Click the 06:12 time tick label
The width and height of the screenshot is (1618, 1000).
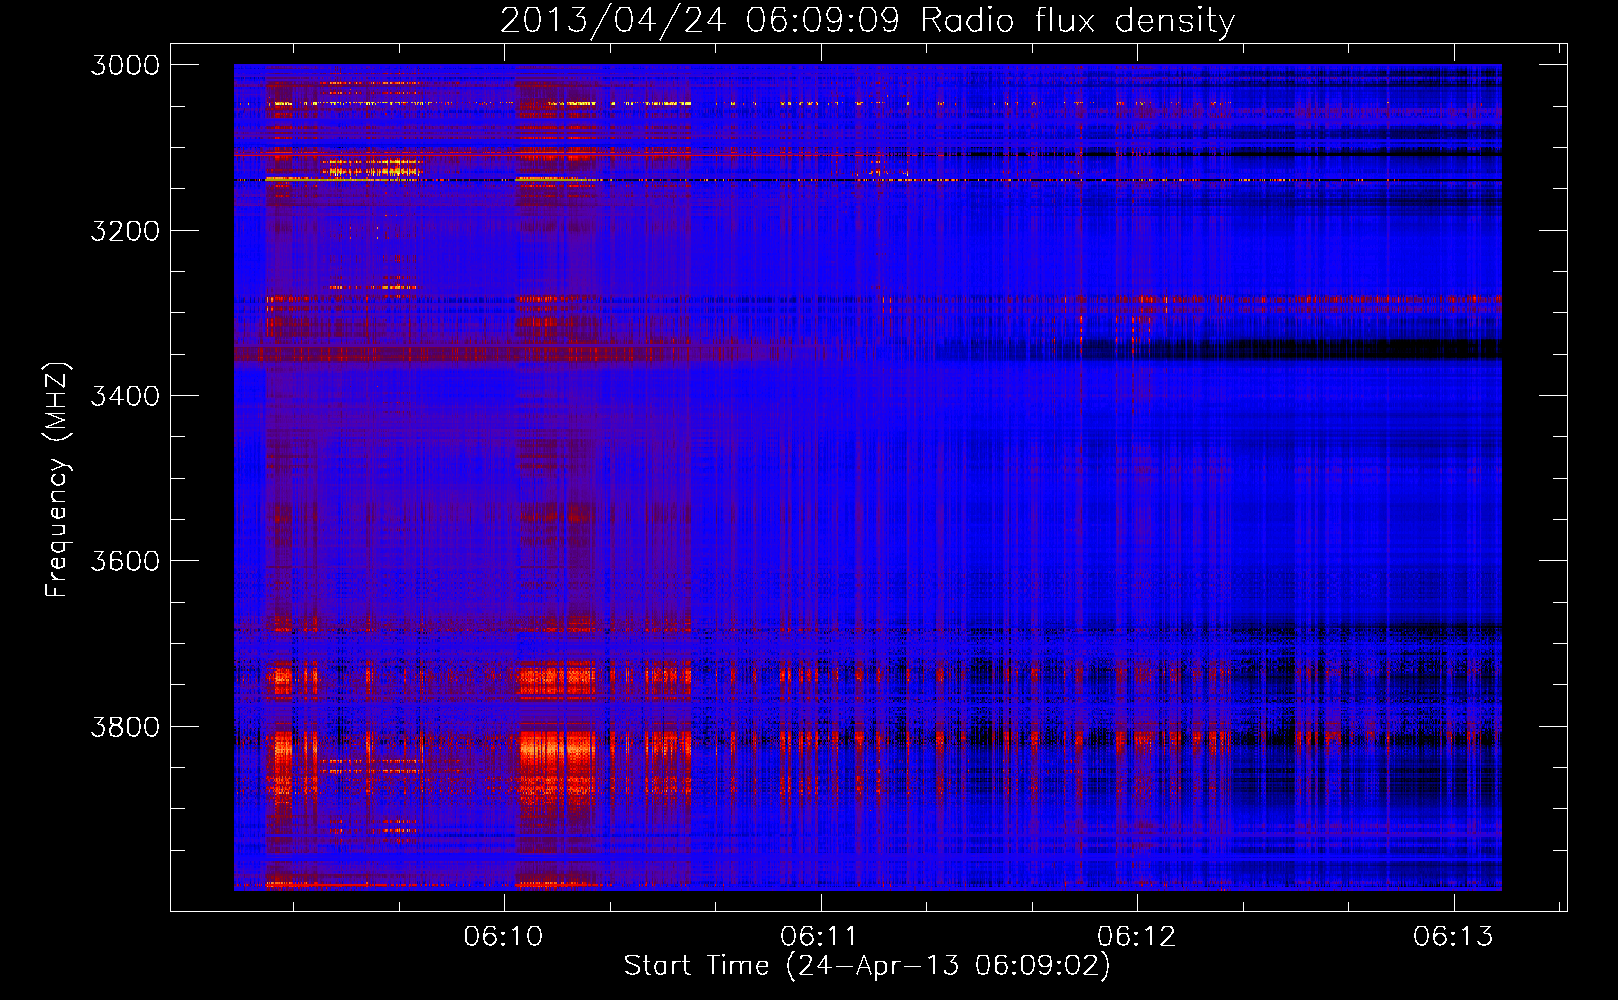[x=1137, y=936]
